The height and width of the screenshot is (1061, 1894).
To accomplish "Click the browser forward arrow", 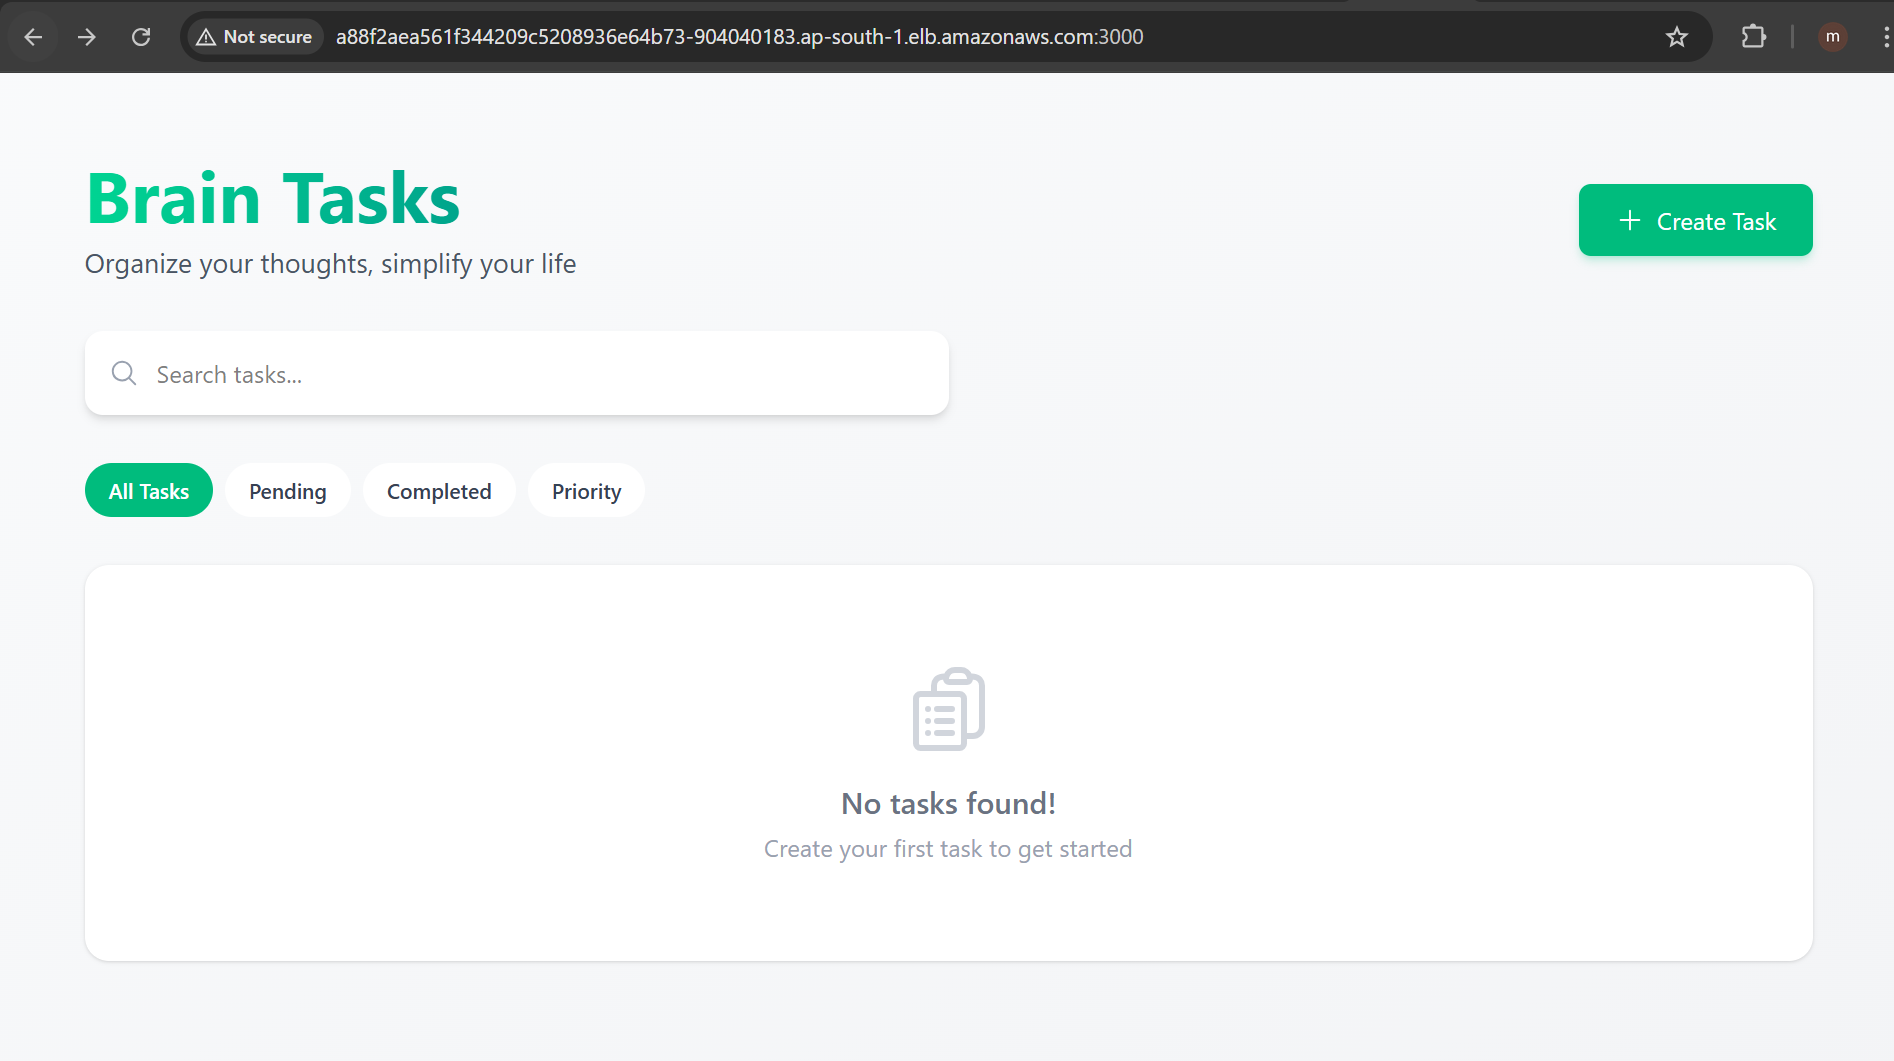I will [x=87, y=37].
